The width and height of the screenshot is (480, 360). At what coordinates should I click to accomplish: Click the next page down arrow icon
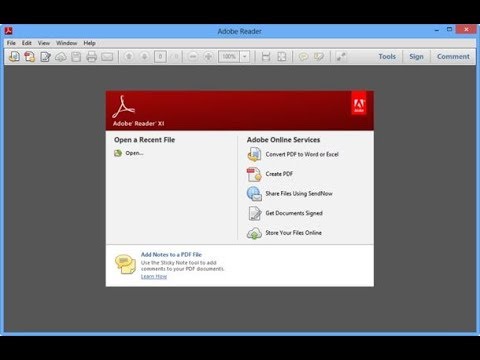click(144, 57)
